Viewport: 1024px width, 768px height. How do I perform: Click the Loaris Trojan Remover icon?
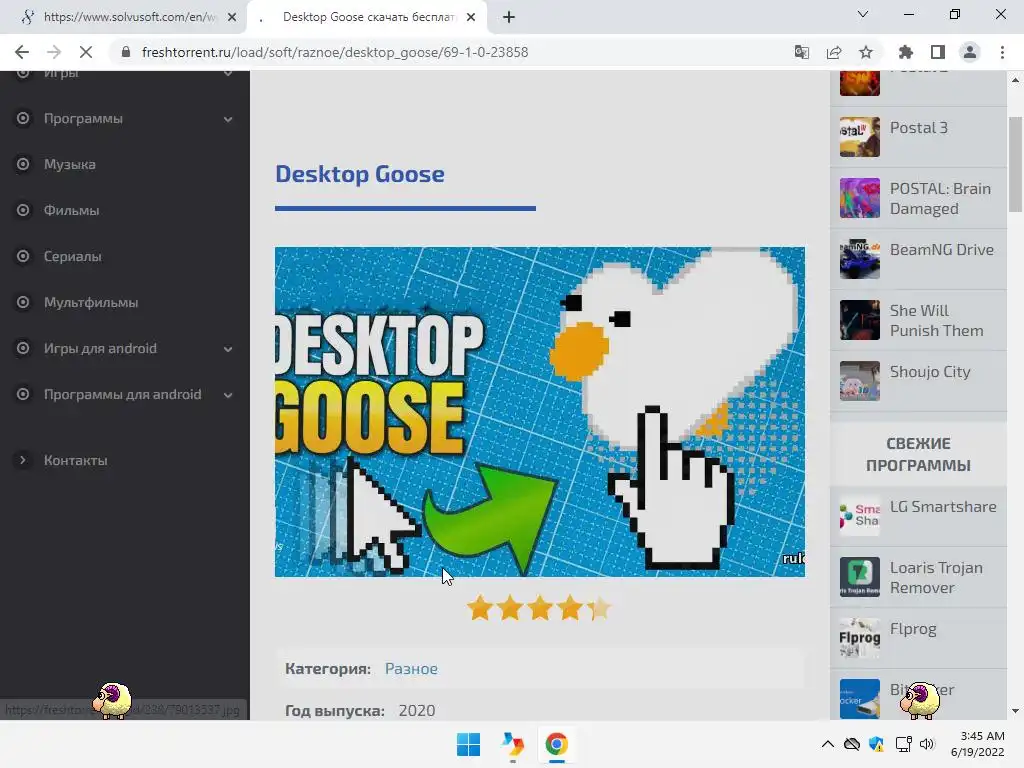(859, 577)
